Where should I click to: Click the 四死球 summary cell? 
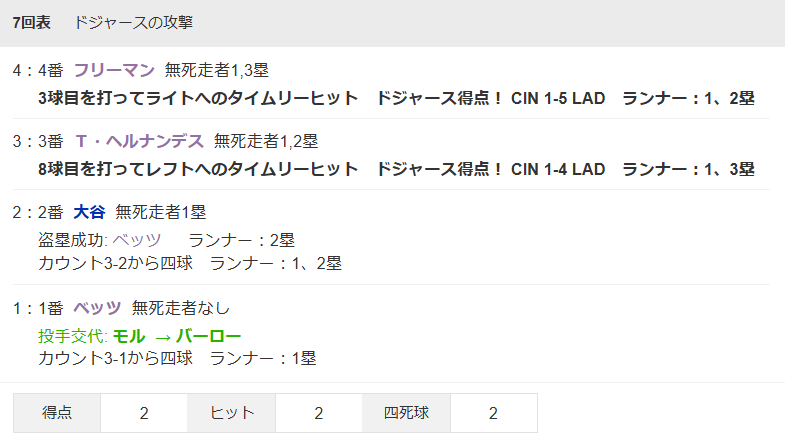(x=405, y=413)
